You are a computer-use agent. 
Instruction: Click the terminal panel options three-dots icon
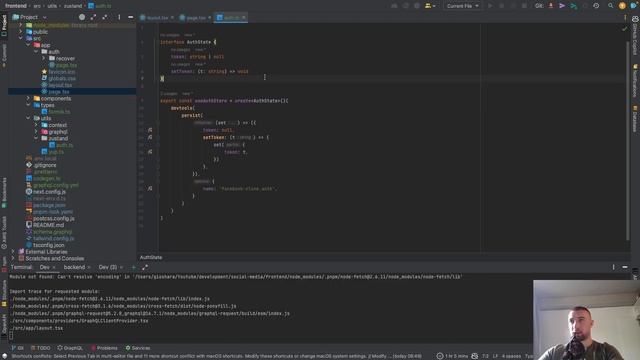coord(613,267)
